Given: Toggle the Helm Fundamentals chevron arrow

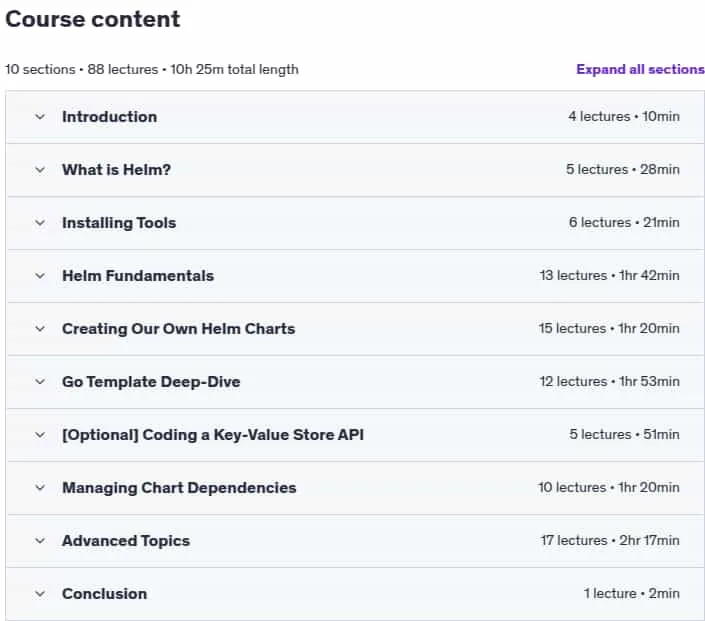Looking at the screenshot, I should 40,276.
